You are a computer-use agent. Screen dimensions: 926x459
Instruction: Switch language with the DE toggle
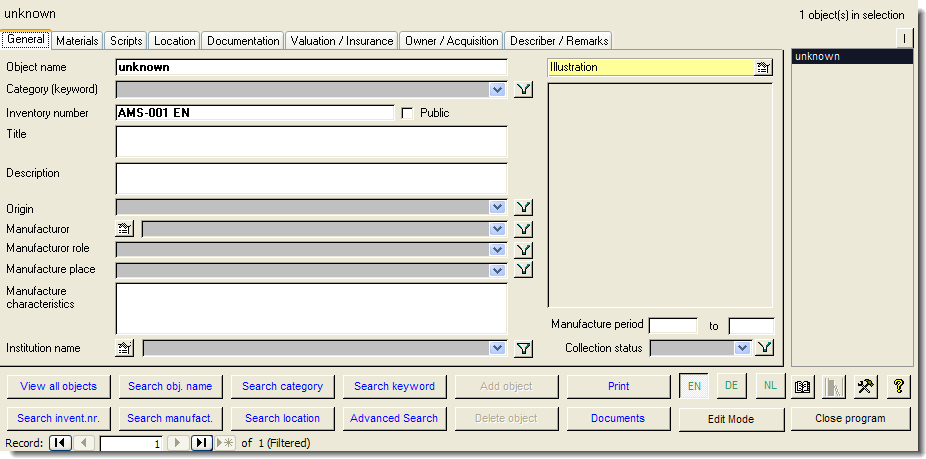731,386
